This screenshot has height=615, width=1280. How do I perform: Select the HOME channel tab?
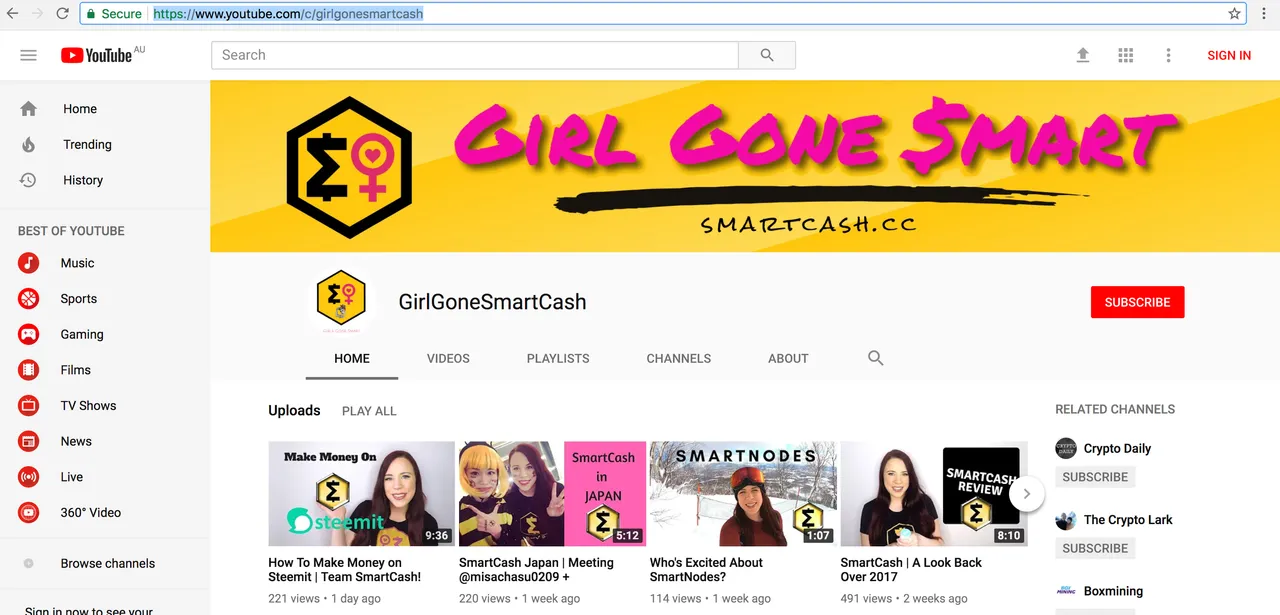point(352,358)
